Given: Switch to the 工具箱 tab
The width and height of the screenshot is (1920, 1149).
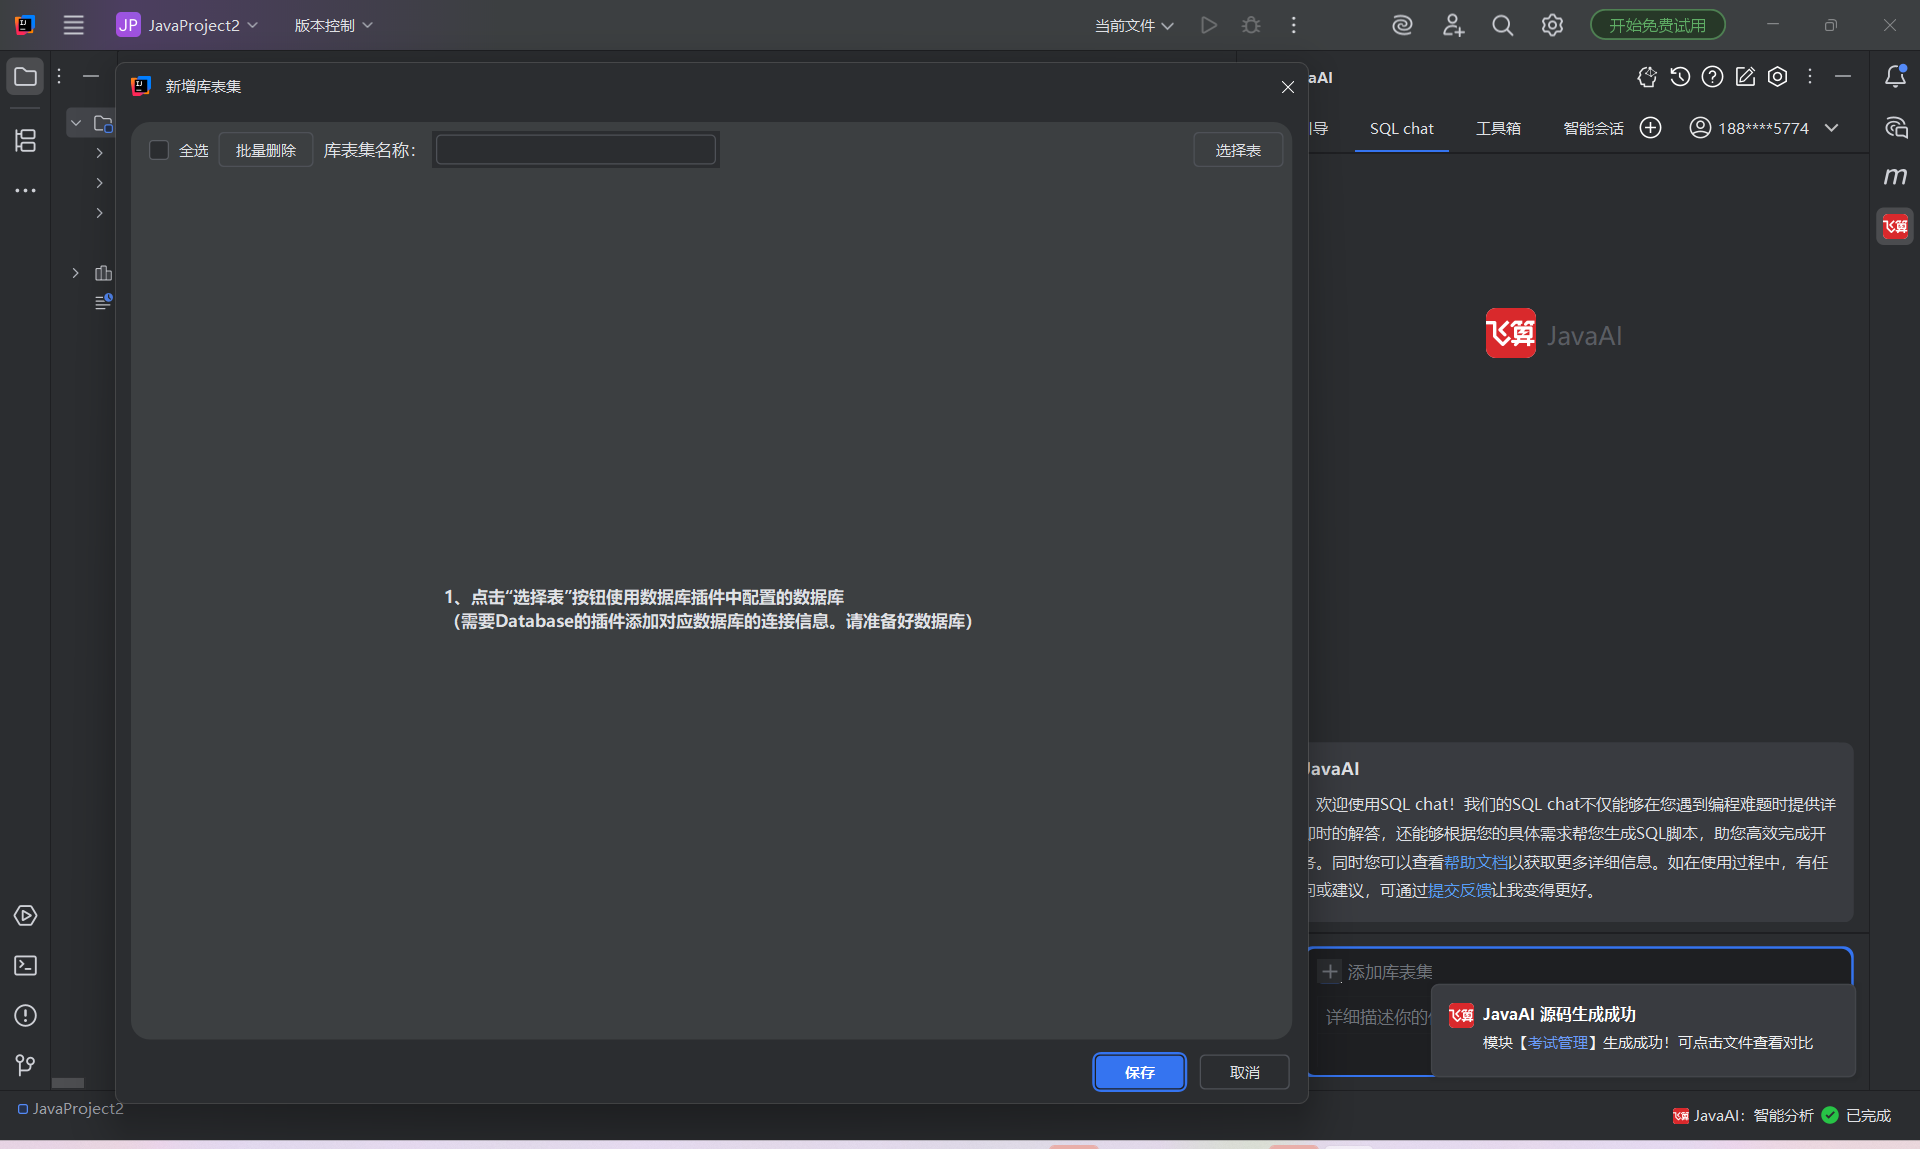Looking at the screenshot, I should pos(1498,129).
